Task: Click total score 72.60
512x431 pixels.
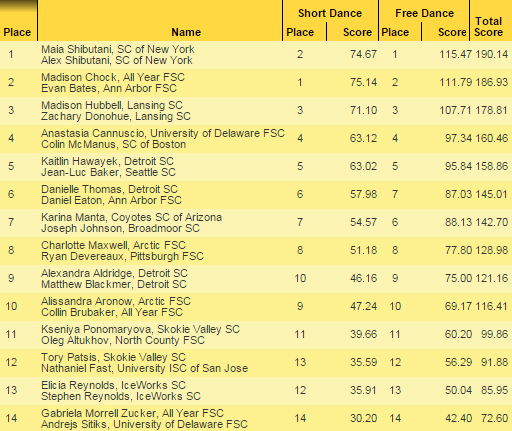Action: (495, 418)
